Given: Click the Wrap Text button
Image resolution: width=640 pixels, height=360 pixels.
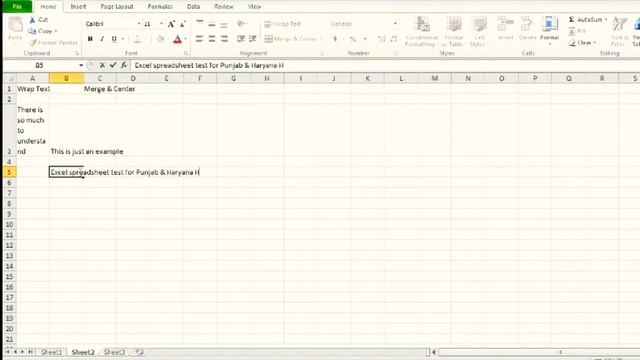Looking at the screenshot, I should pyautogui.click(x=282, y=24).
